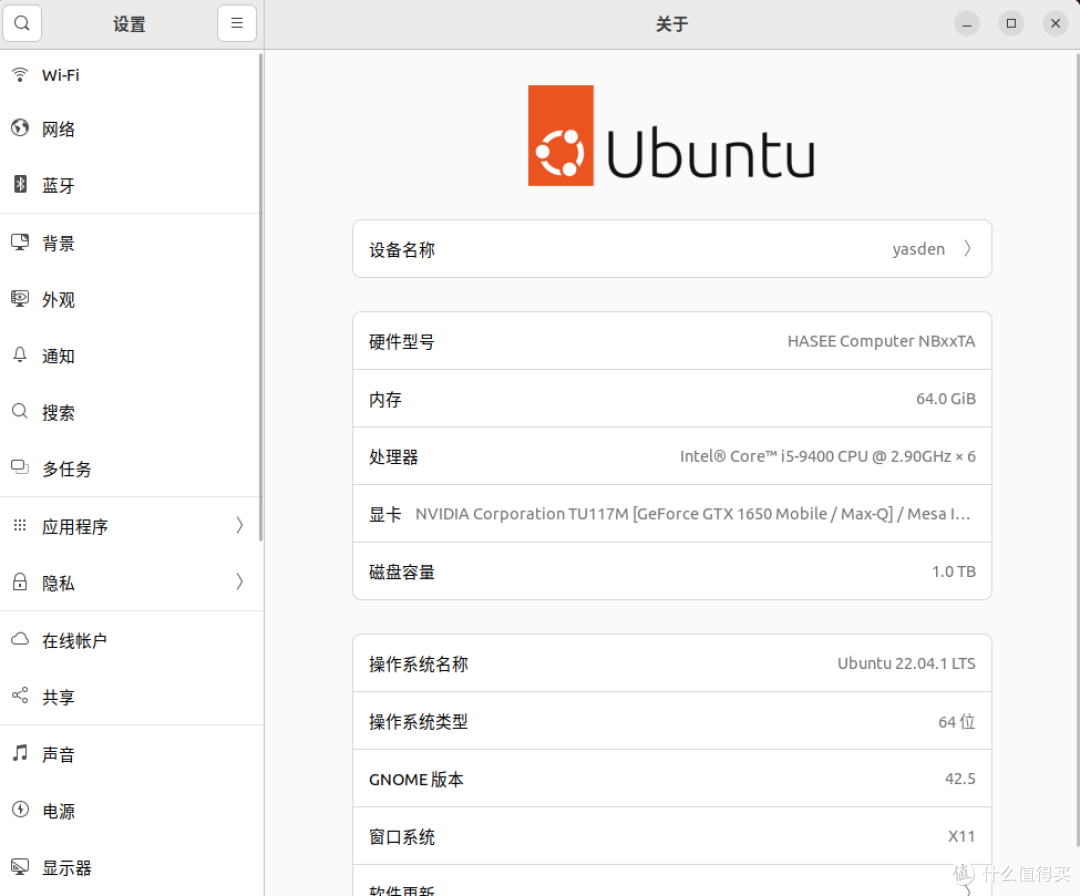The image size is (1080, 896).
Task: Switch to 多任务 settings panel
Action: point(66,469)
